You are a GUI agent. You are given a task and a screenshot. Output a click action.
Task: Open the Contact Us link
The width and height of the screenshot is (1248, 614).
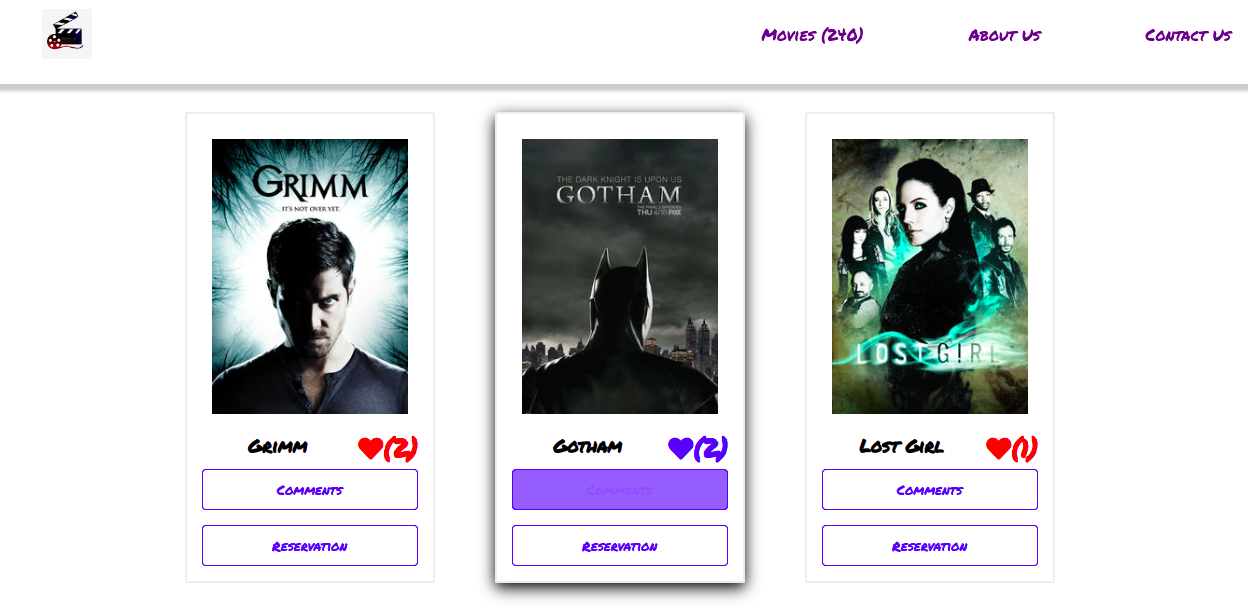1188,35
